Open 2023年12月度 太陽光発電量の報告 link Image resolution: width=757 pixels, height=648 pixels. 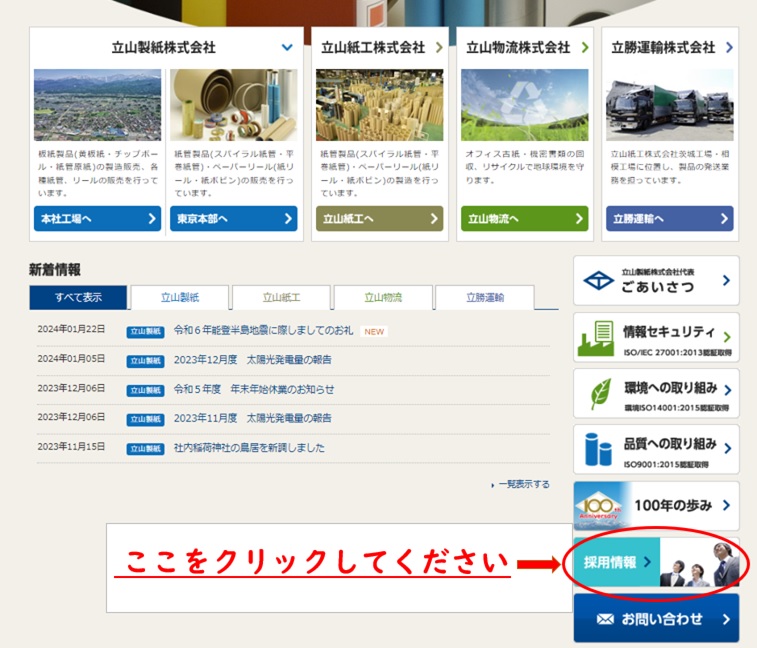tap(253, 360)
